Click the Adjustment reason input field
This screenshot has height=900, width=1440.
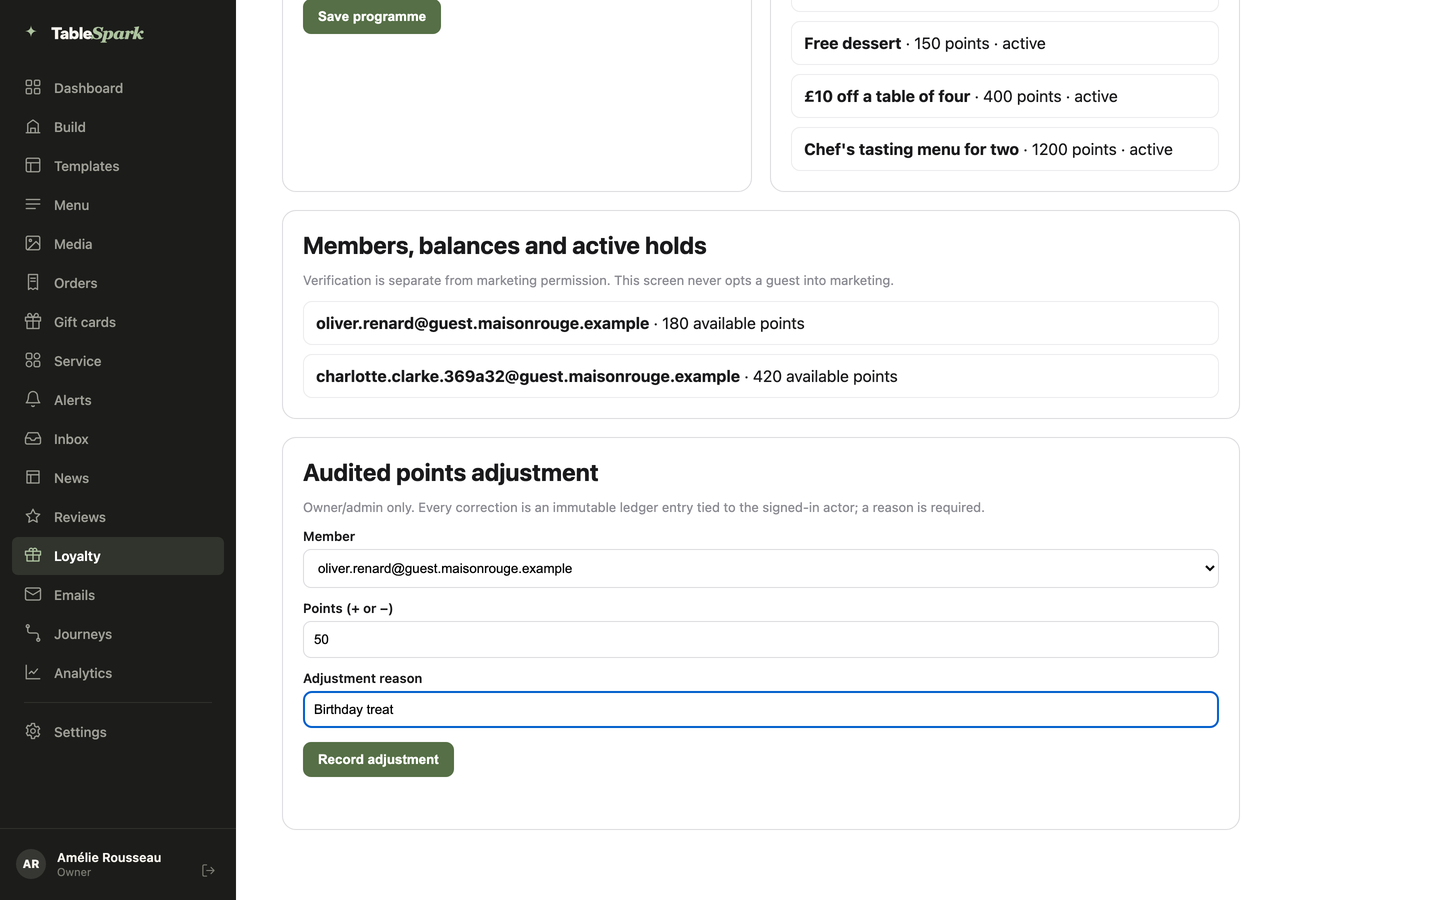tap(761, 709)
